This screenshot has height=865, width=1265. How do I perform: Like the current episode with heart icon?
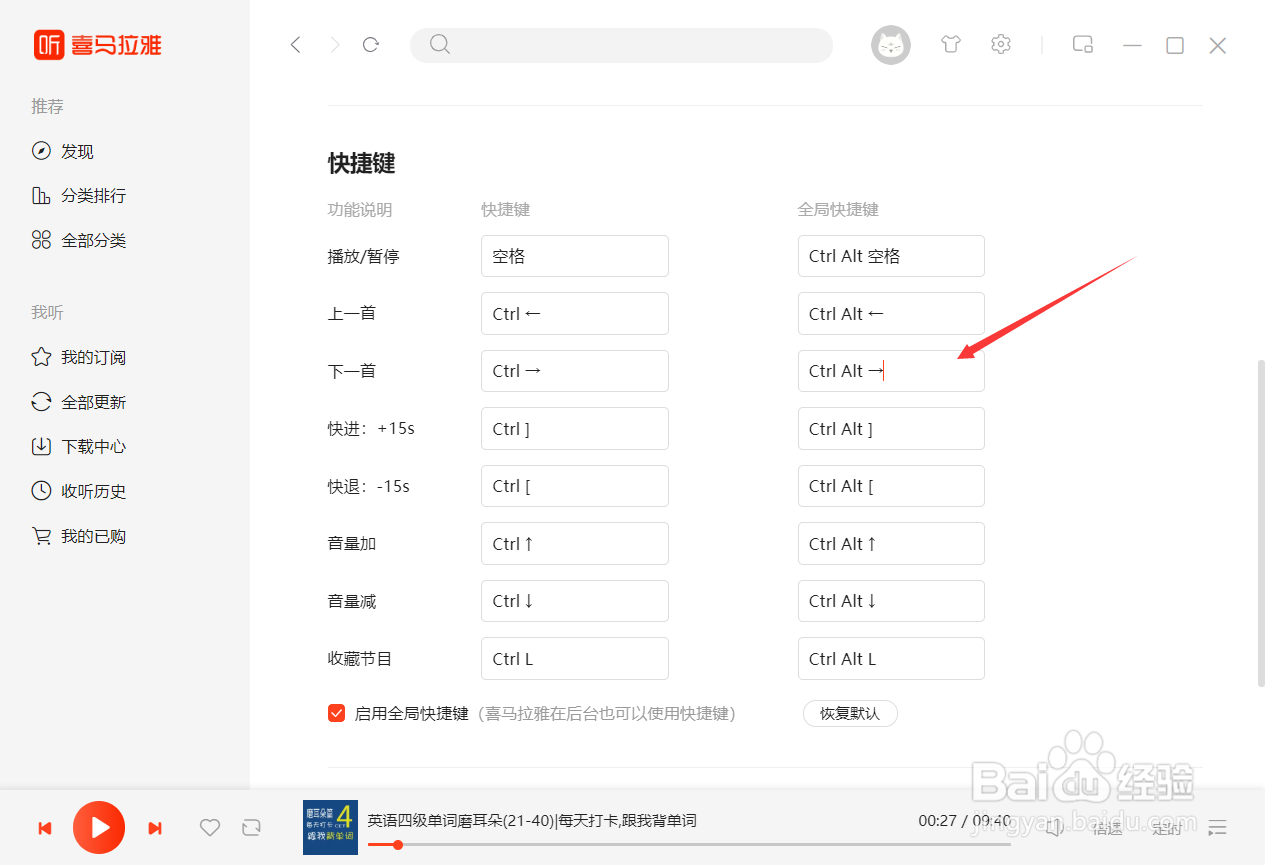point(209,827)
